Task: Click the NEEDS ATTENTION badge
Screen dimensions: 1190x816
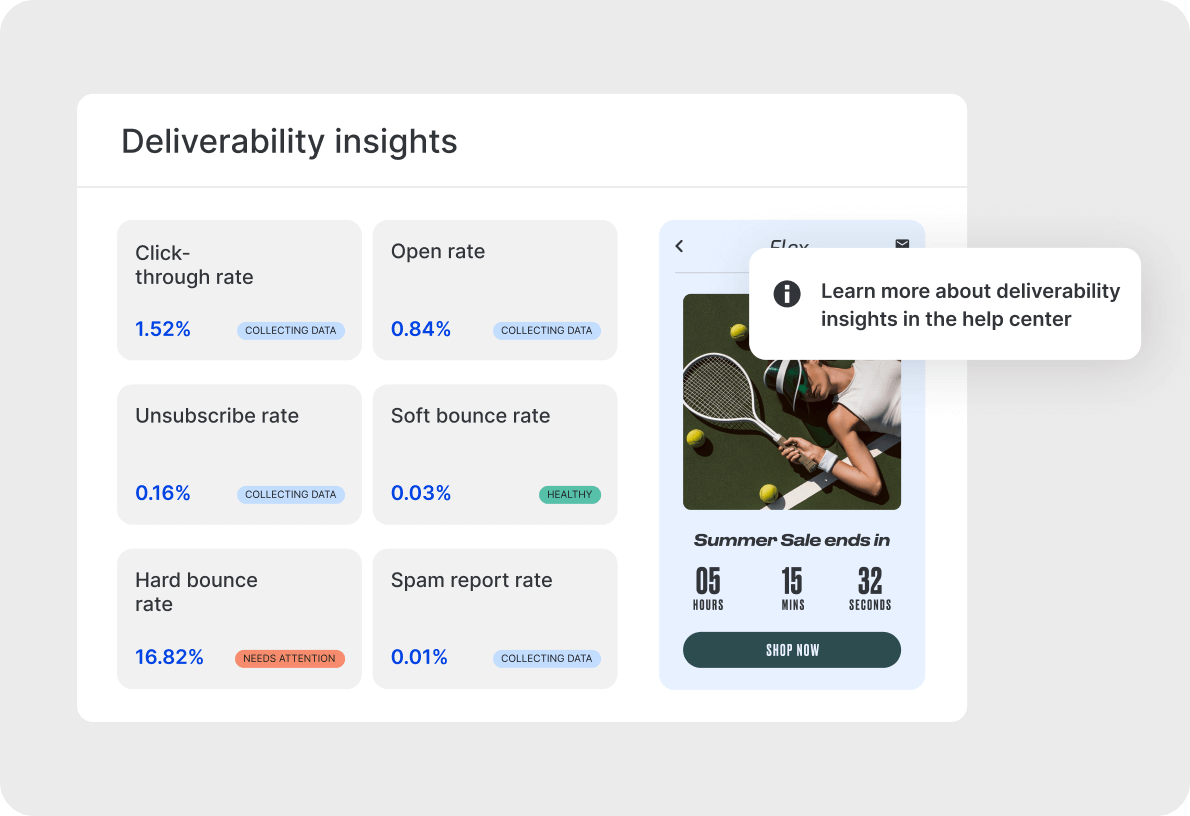Action: pyautogui.click(x=290, y=658)
